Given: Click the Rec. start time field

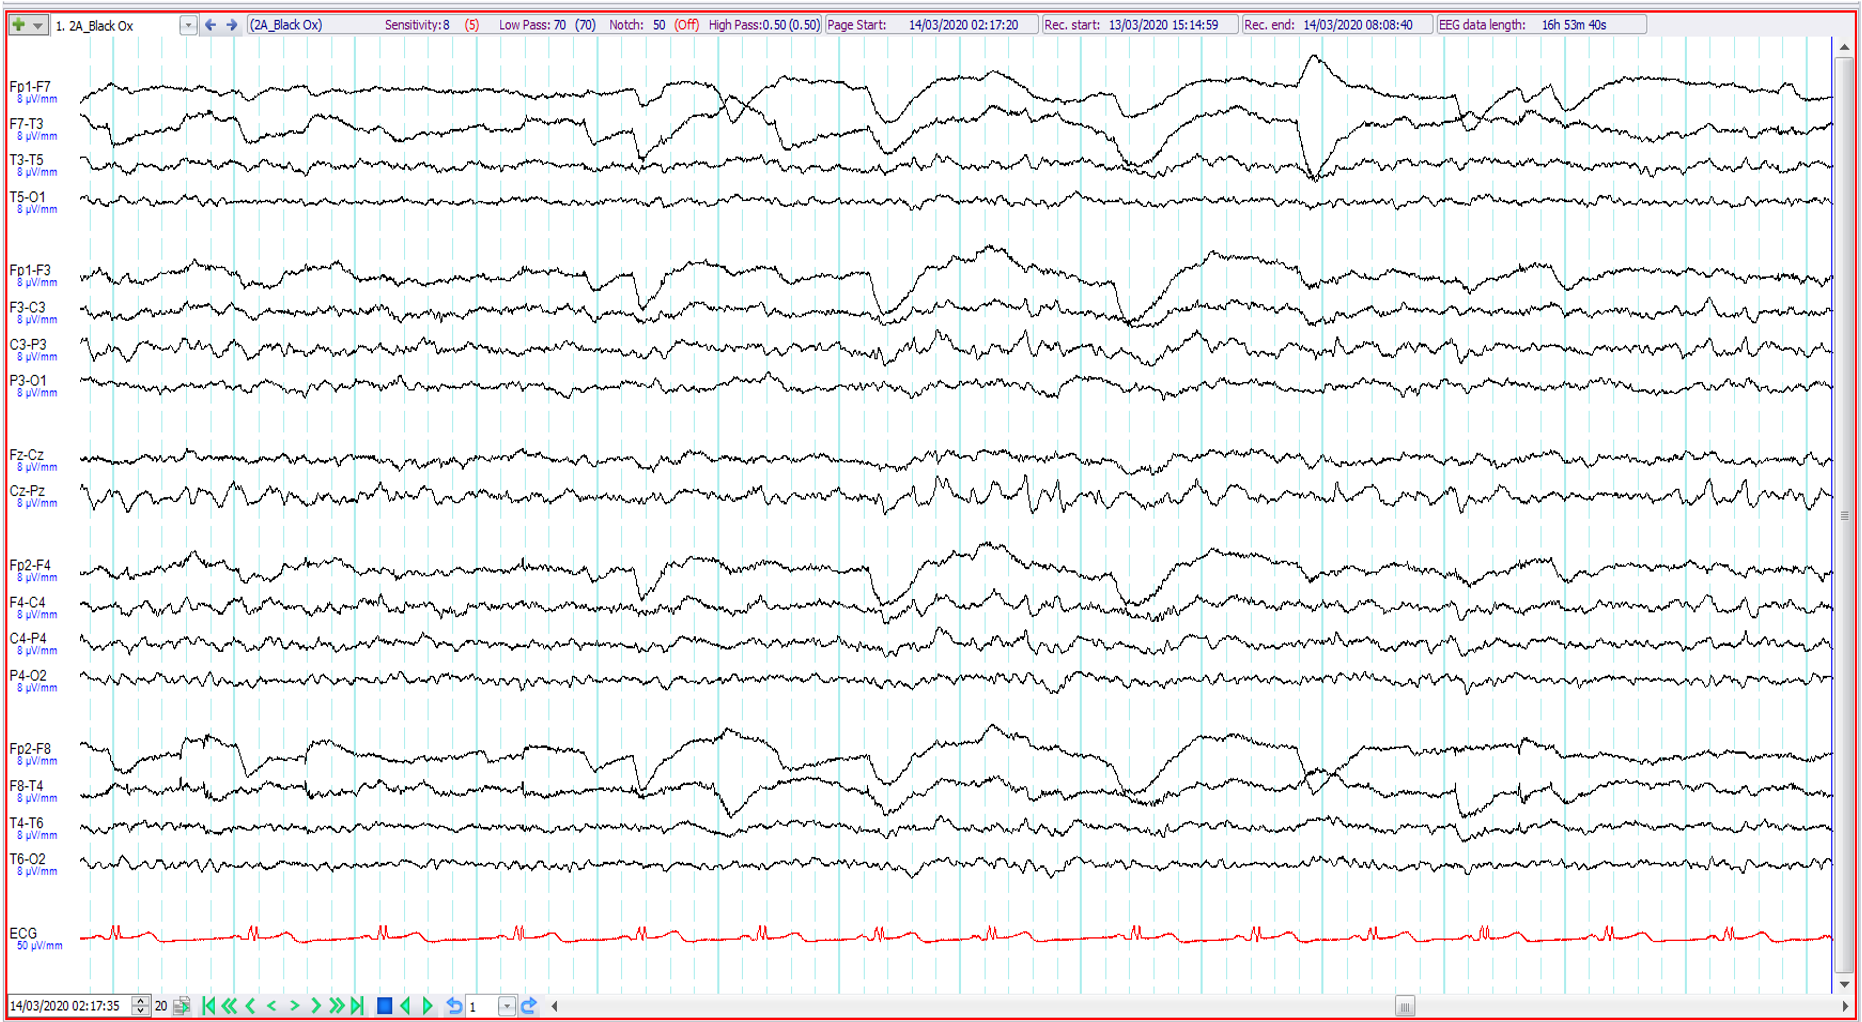Looking at the screenshot, I should (x=1139, y=25).
